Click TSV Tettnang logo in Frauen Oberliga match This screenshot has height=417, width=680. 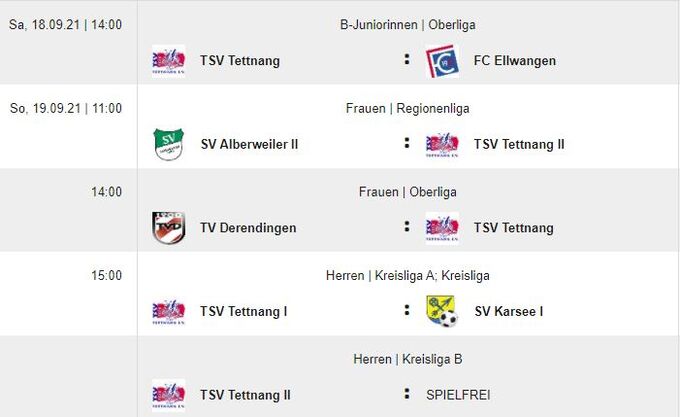click(x=441, y=228)
